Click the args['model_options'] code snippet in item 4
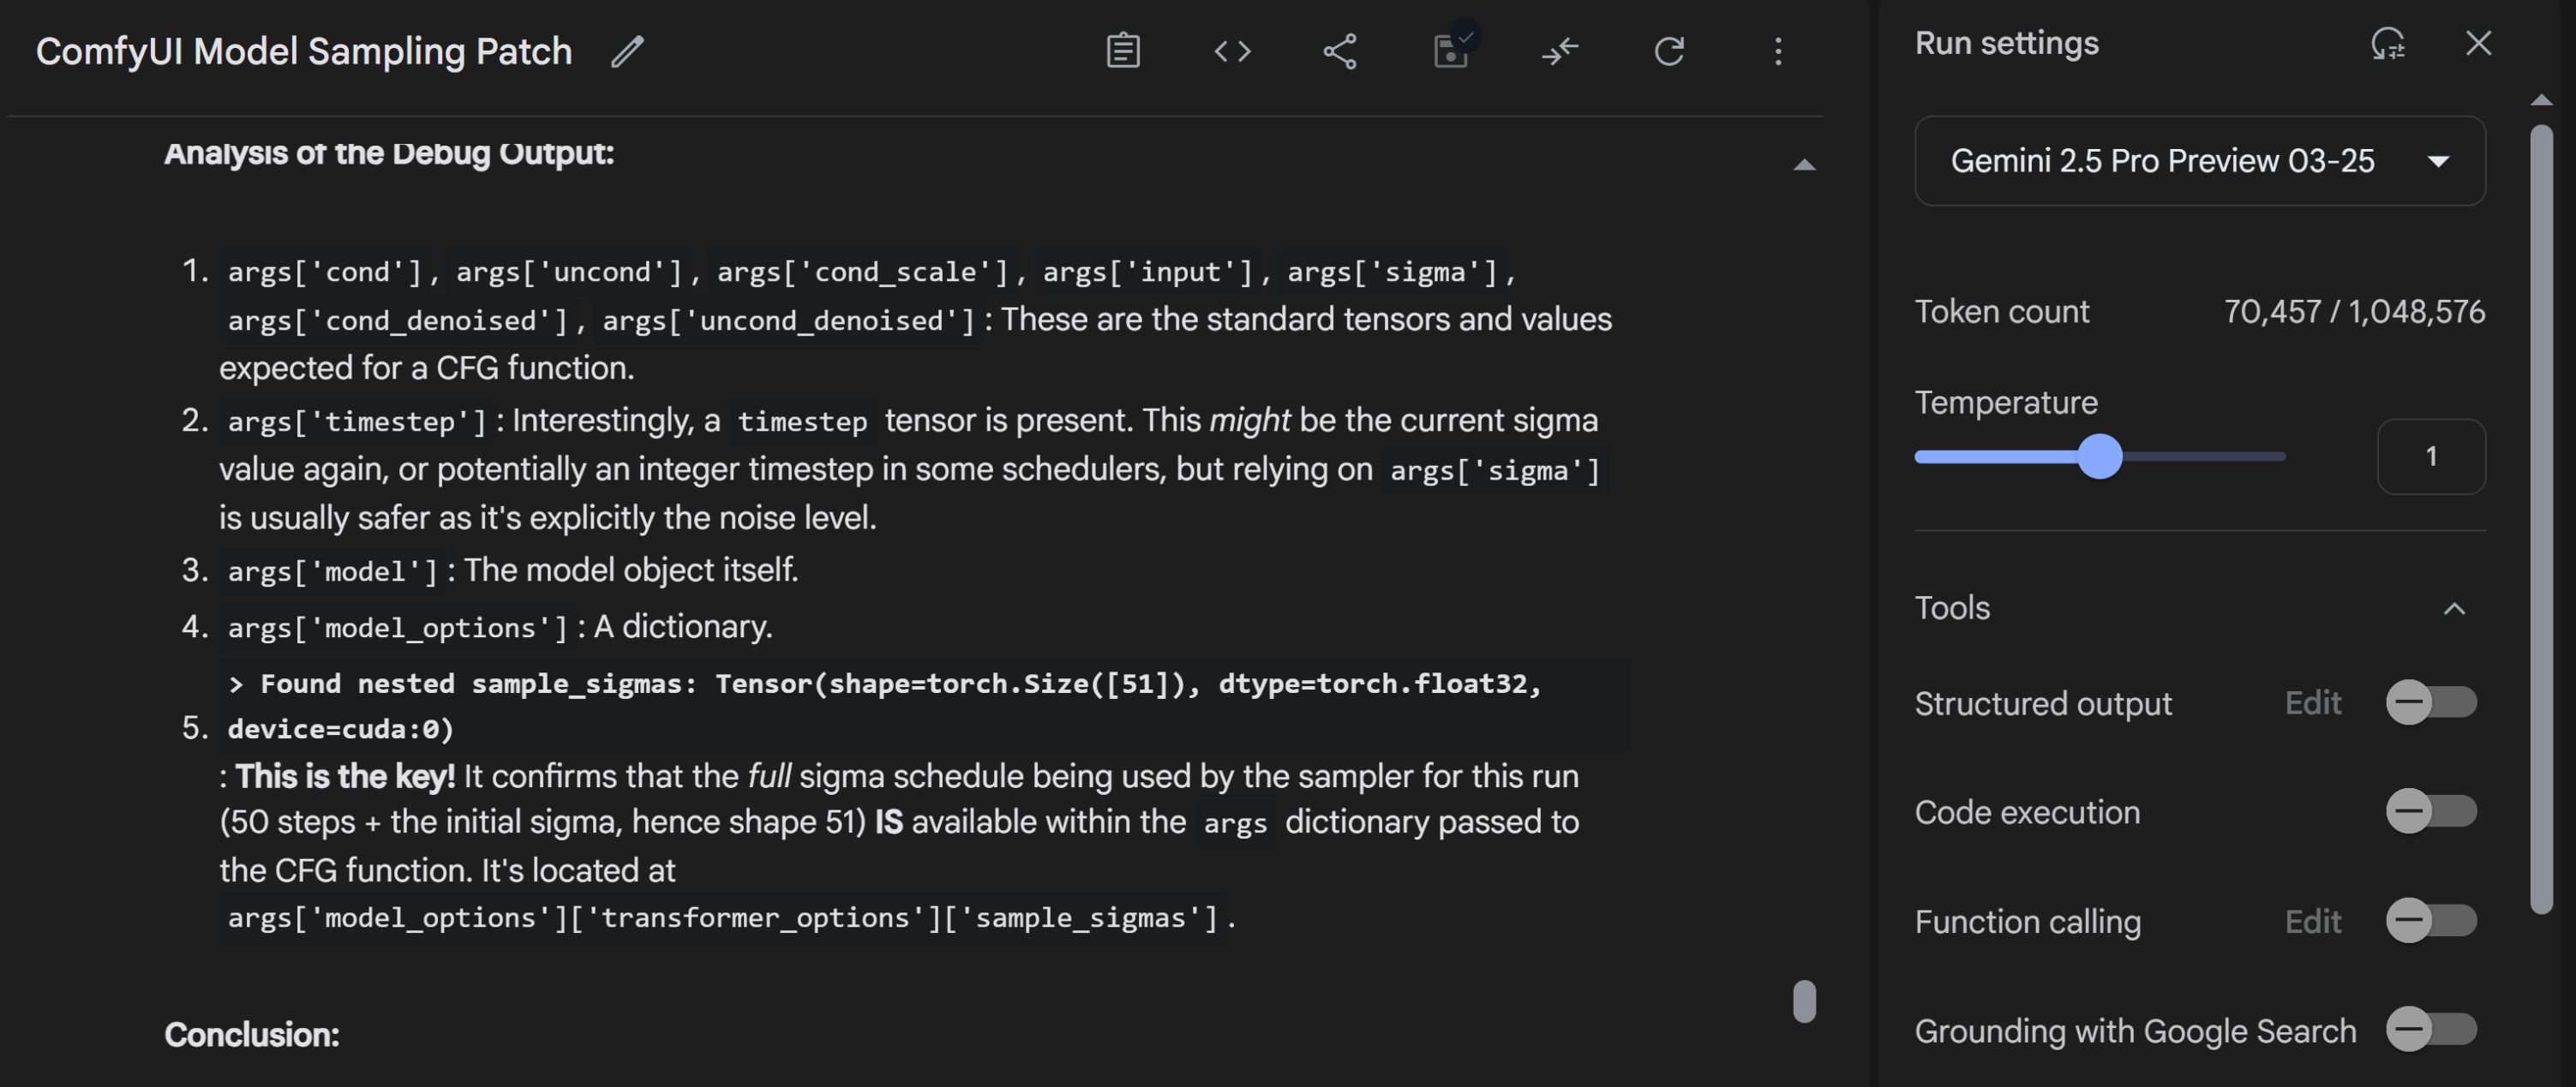Image resolution: width=2576 pixels, height=1087 pixels. [397, 627]
